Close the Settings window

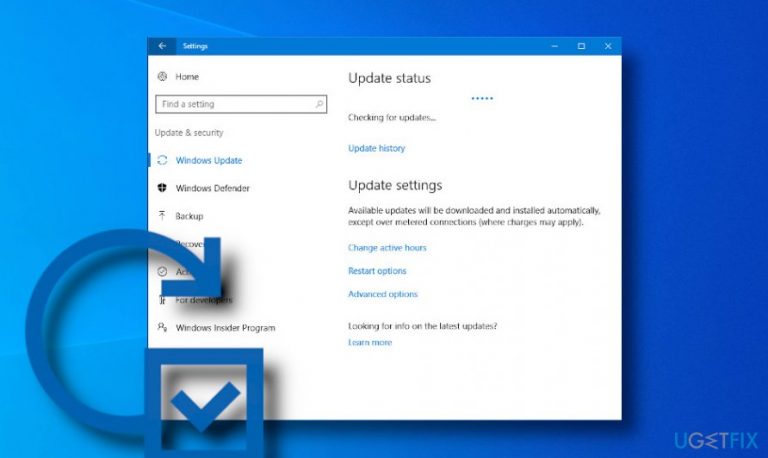608,46
